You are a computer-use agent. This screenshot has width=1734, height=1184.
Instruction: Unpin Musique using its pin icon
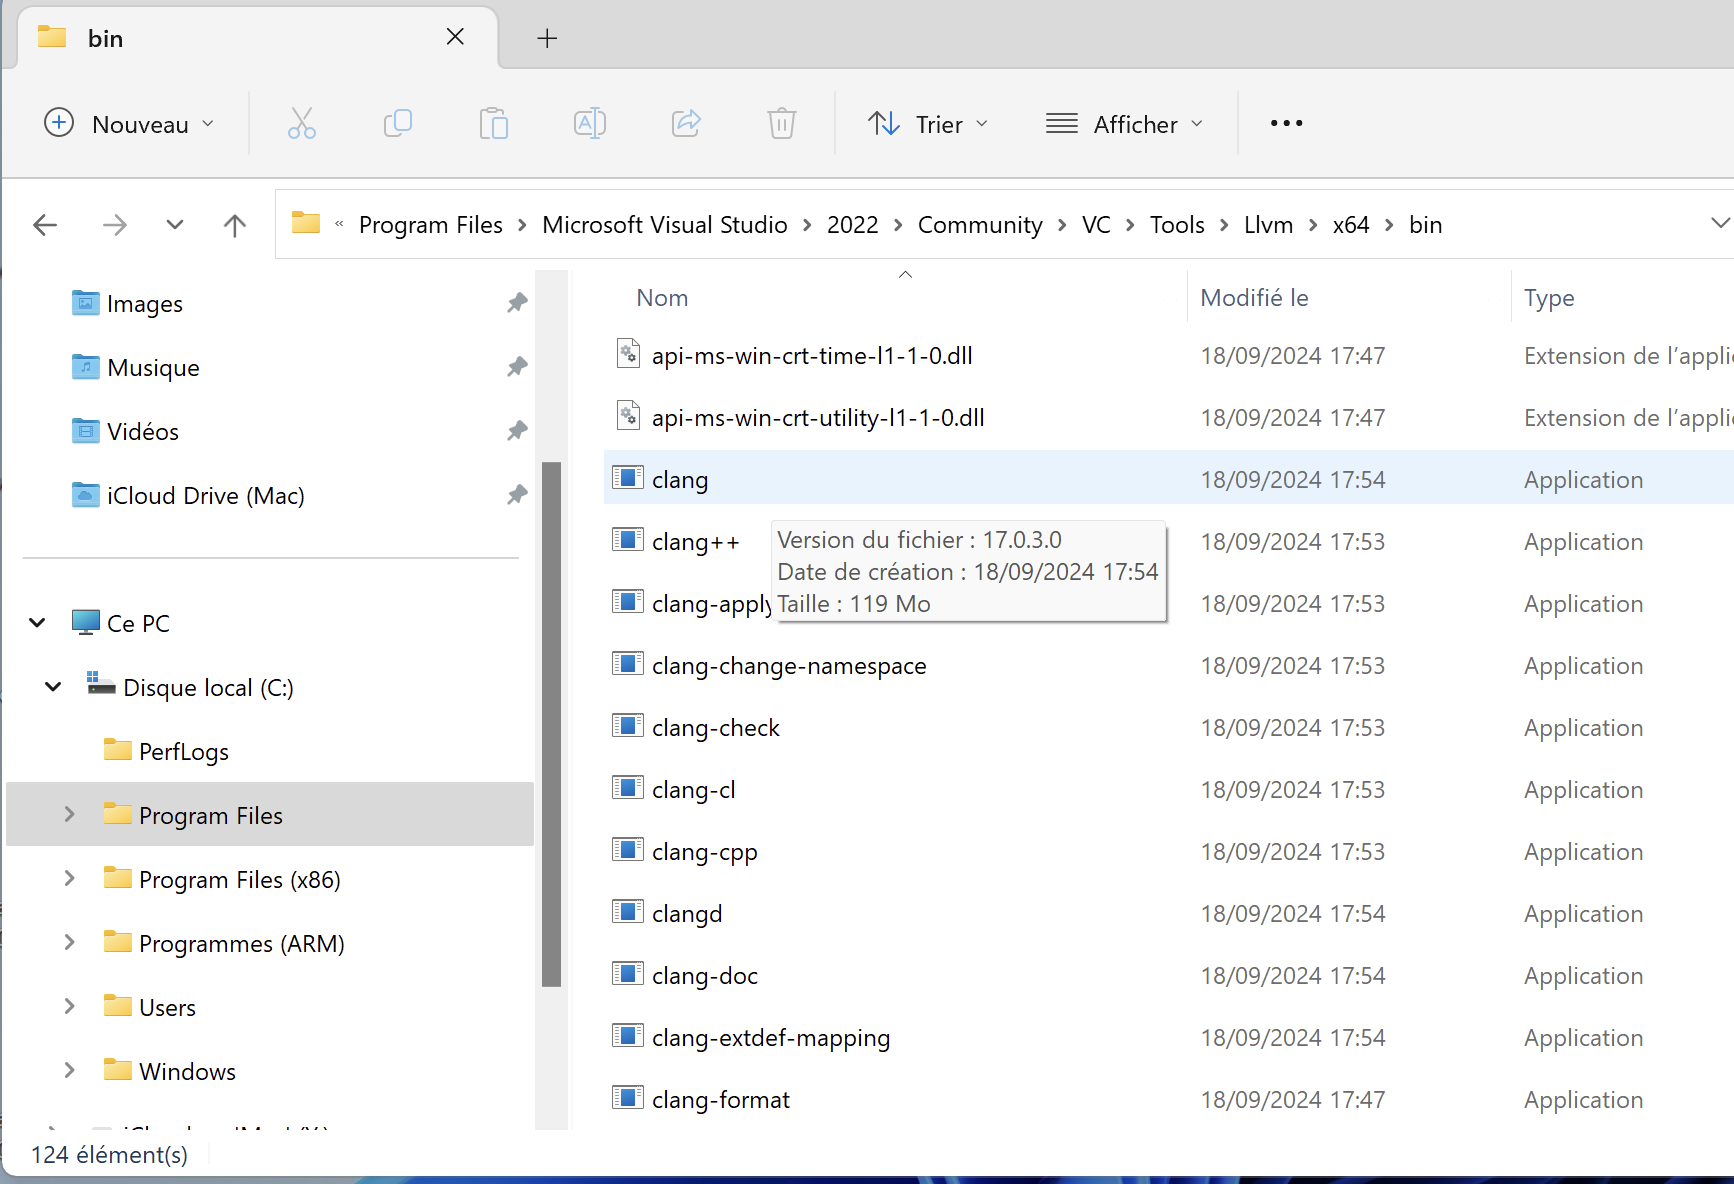click(517, 366)
